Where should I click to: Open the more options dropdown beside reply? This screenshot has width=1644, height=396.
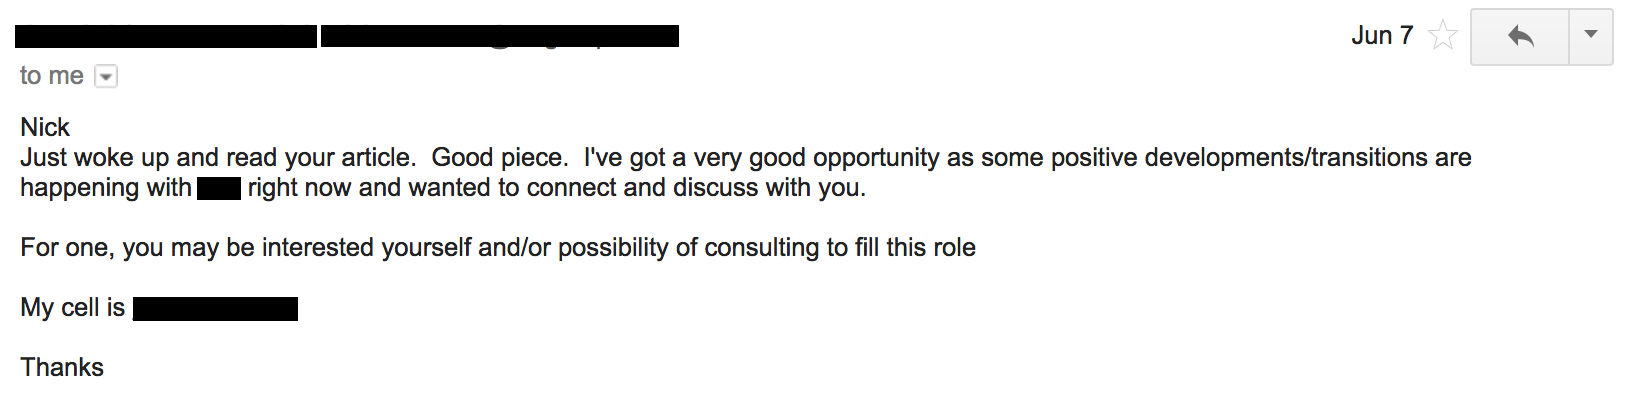point(1591,37)
